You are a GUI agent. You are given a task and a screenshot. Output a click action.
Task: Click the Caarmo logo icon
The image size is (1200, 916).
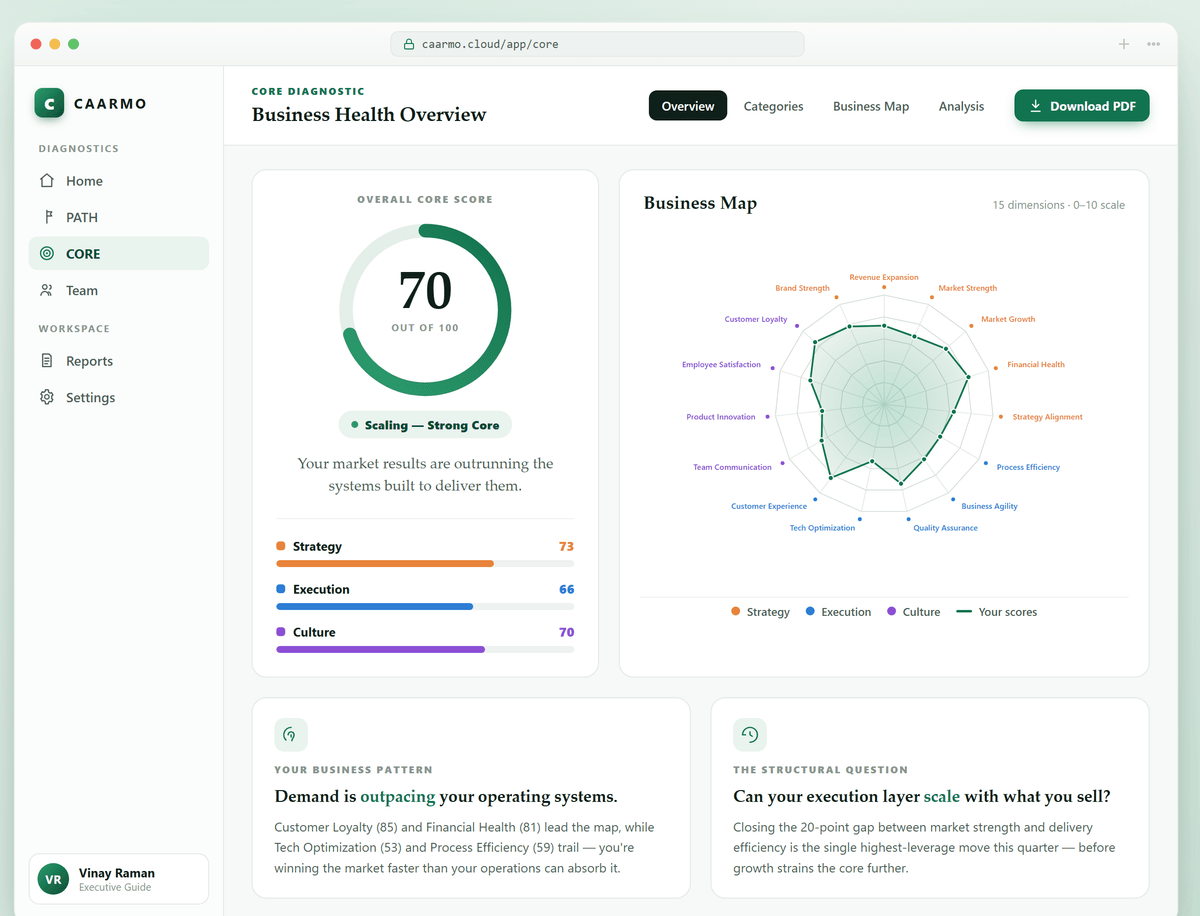click(x=49, y=103)
